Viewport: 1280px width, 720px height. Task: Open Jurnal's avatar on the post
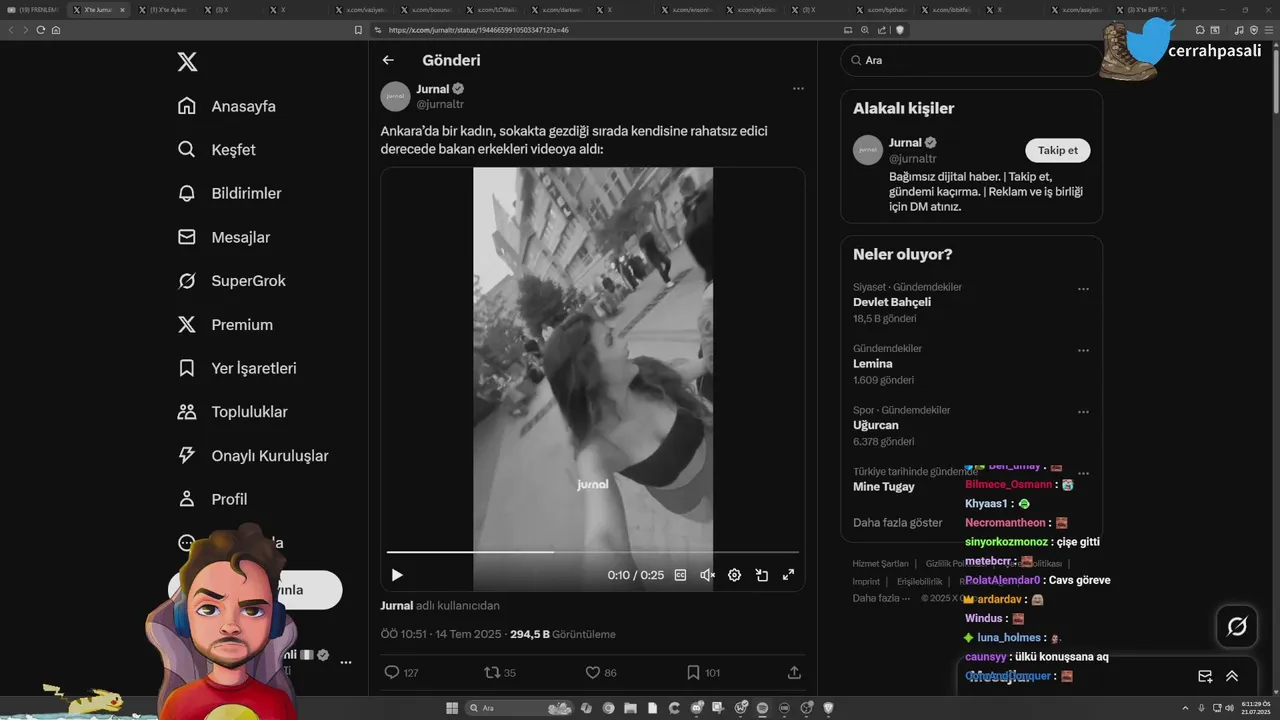395,96
